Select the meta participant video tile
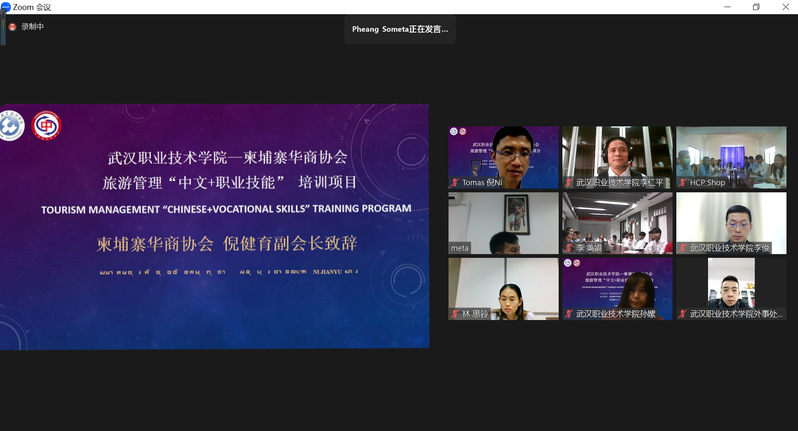The image size is (798, 431). 503,221
